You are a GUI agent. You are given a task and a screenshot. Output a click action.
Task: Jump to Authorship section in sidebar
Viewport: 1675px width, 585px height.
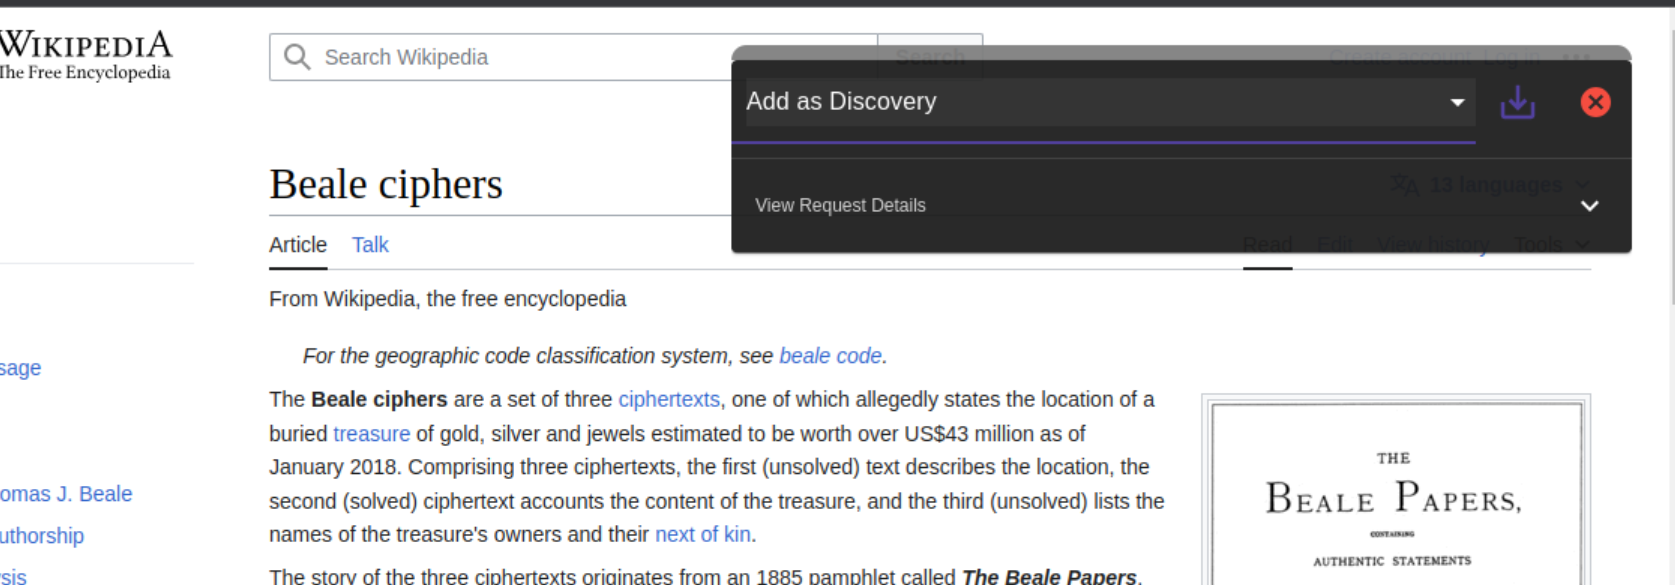point(42,536)
